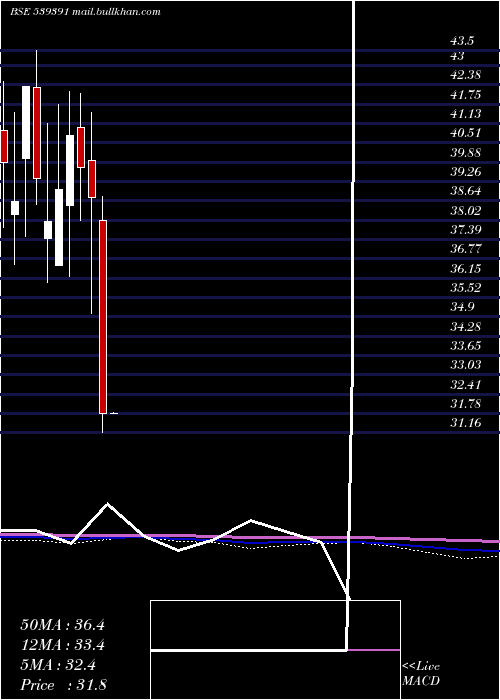Click the '12MA : 33.4' indicator text
This screenshot has width=500, height=700.
62,645
